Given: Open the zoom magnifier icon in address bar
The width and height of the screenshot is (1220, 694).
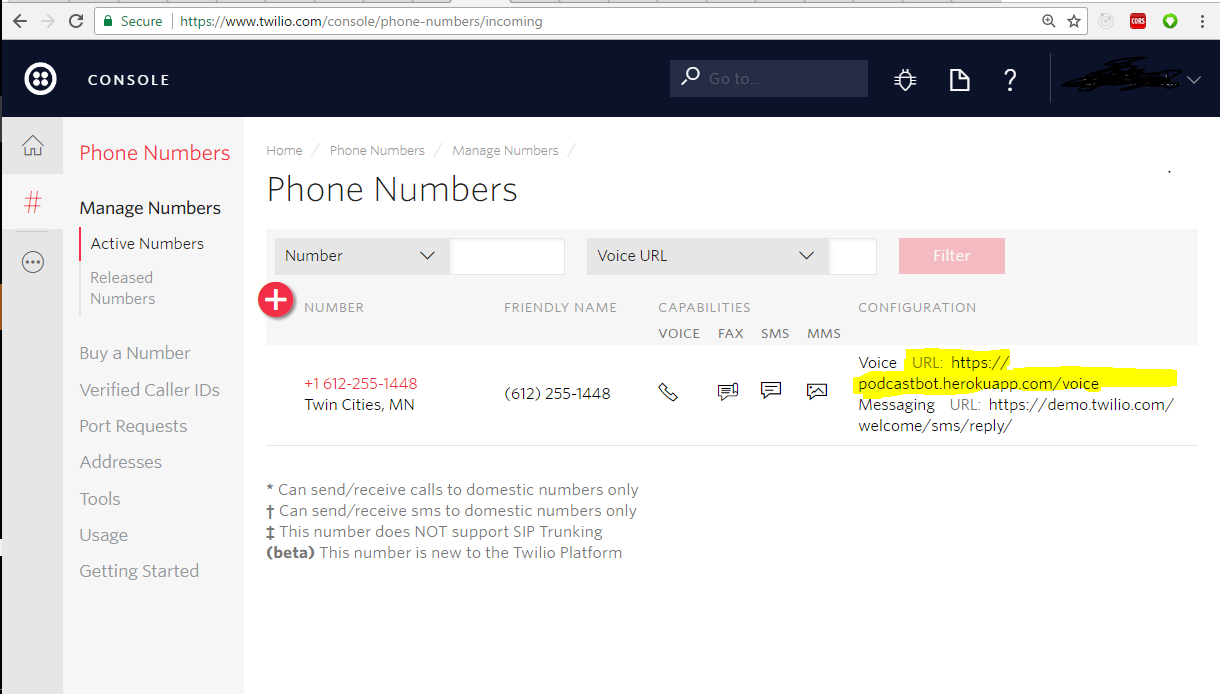Looking at the screenshot, I should pyautogui.click(x=1049, y=21).
